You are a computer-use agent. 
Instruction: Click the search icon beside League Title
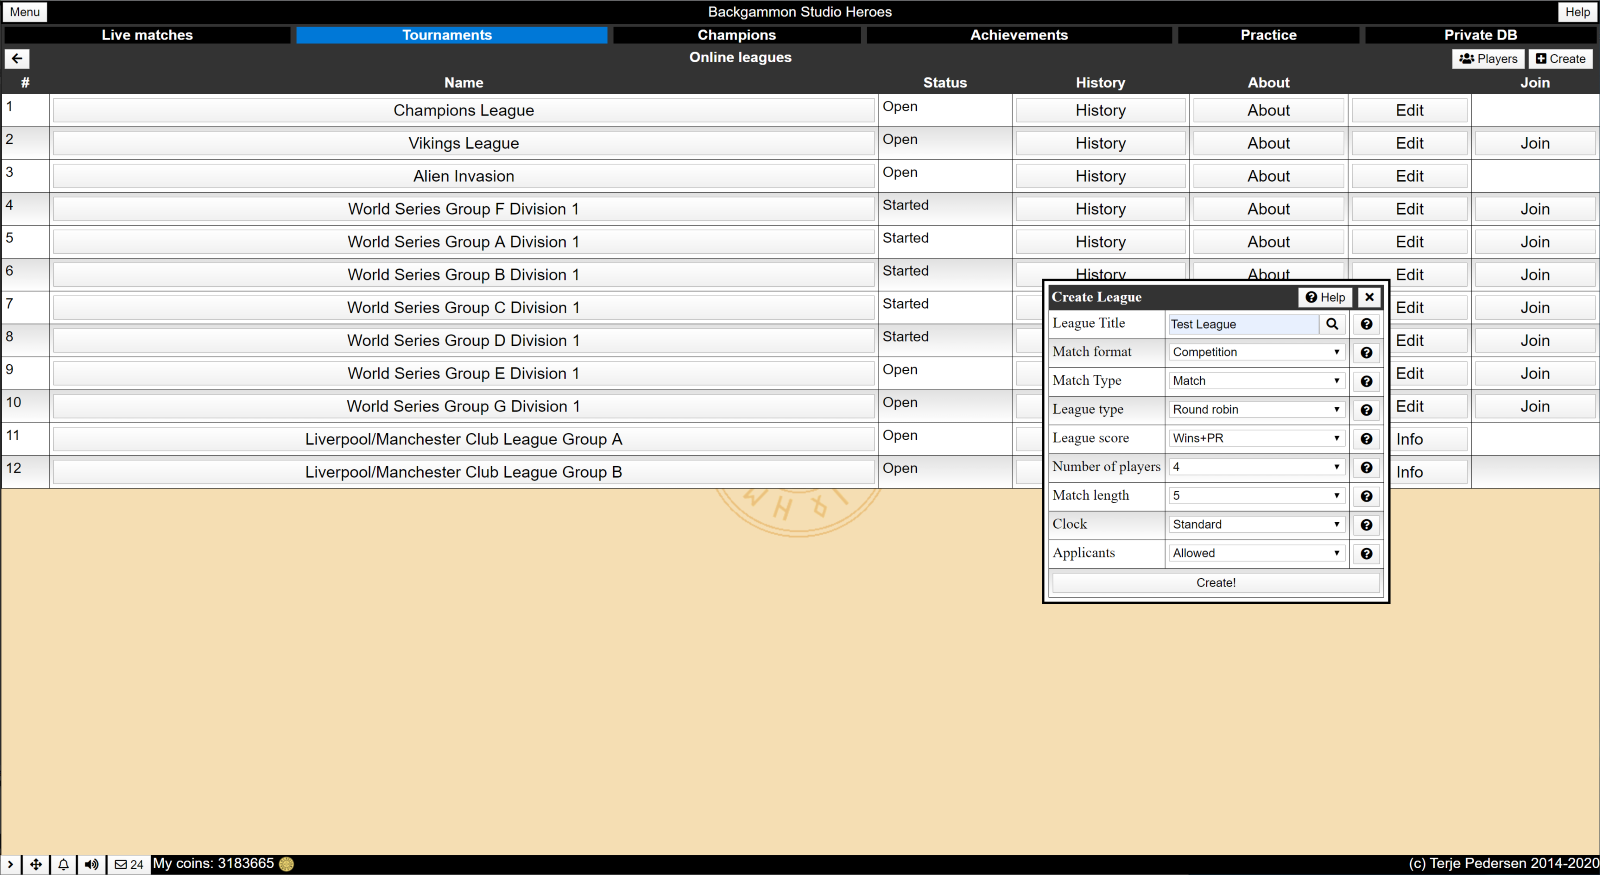(1332, 324)
